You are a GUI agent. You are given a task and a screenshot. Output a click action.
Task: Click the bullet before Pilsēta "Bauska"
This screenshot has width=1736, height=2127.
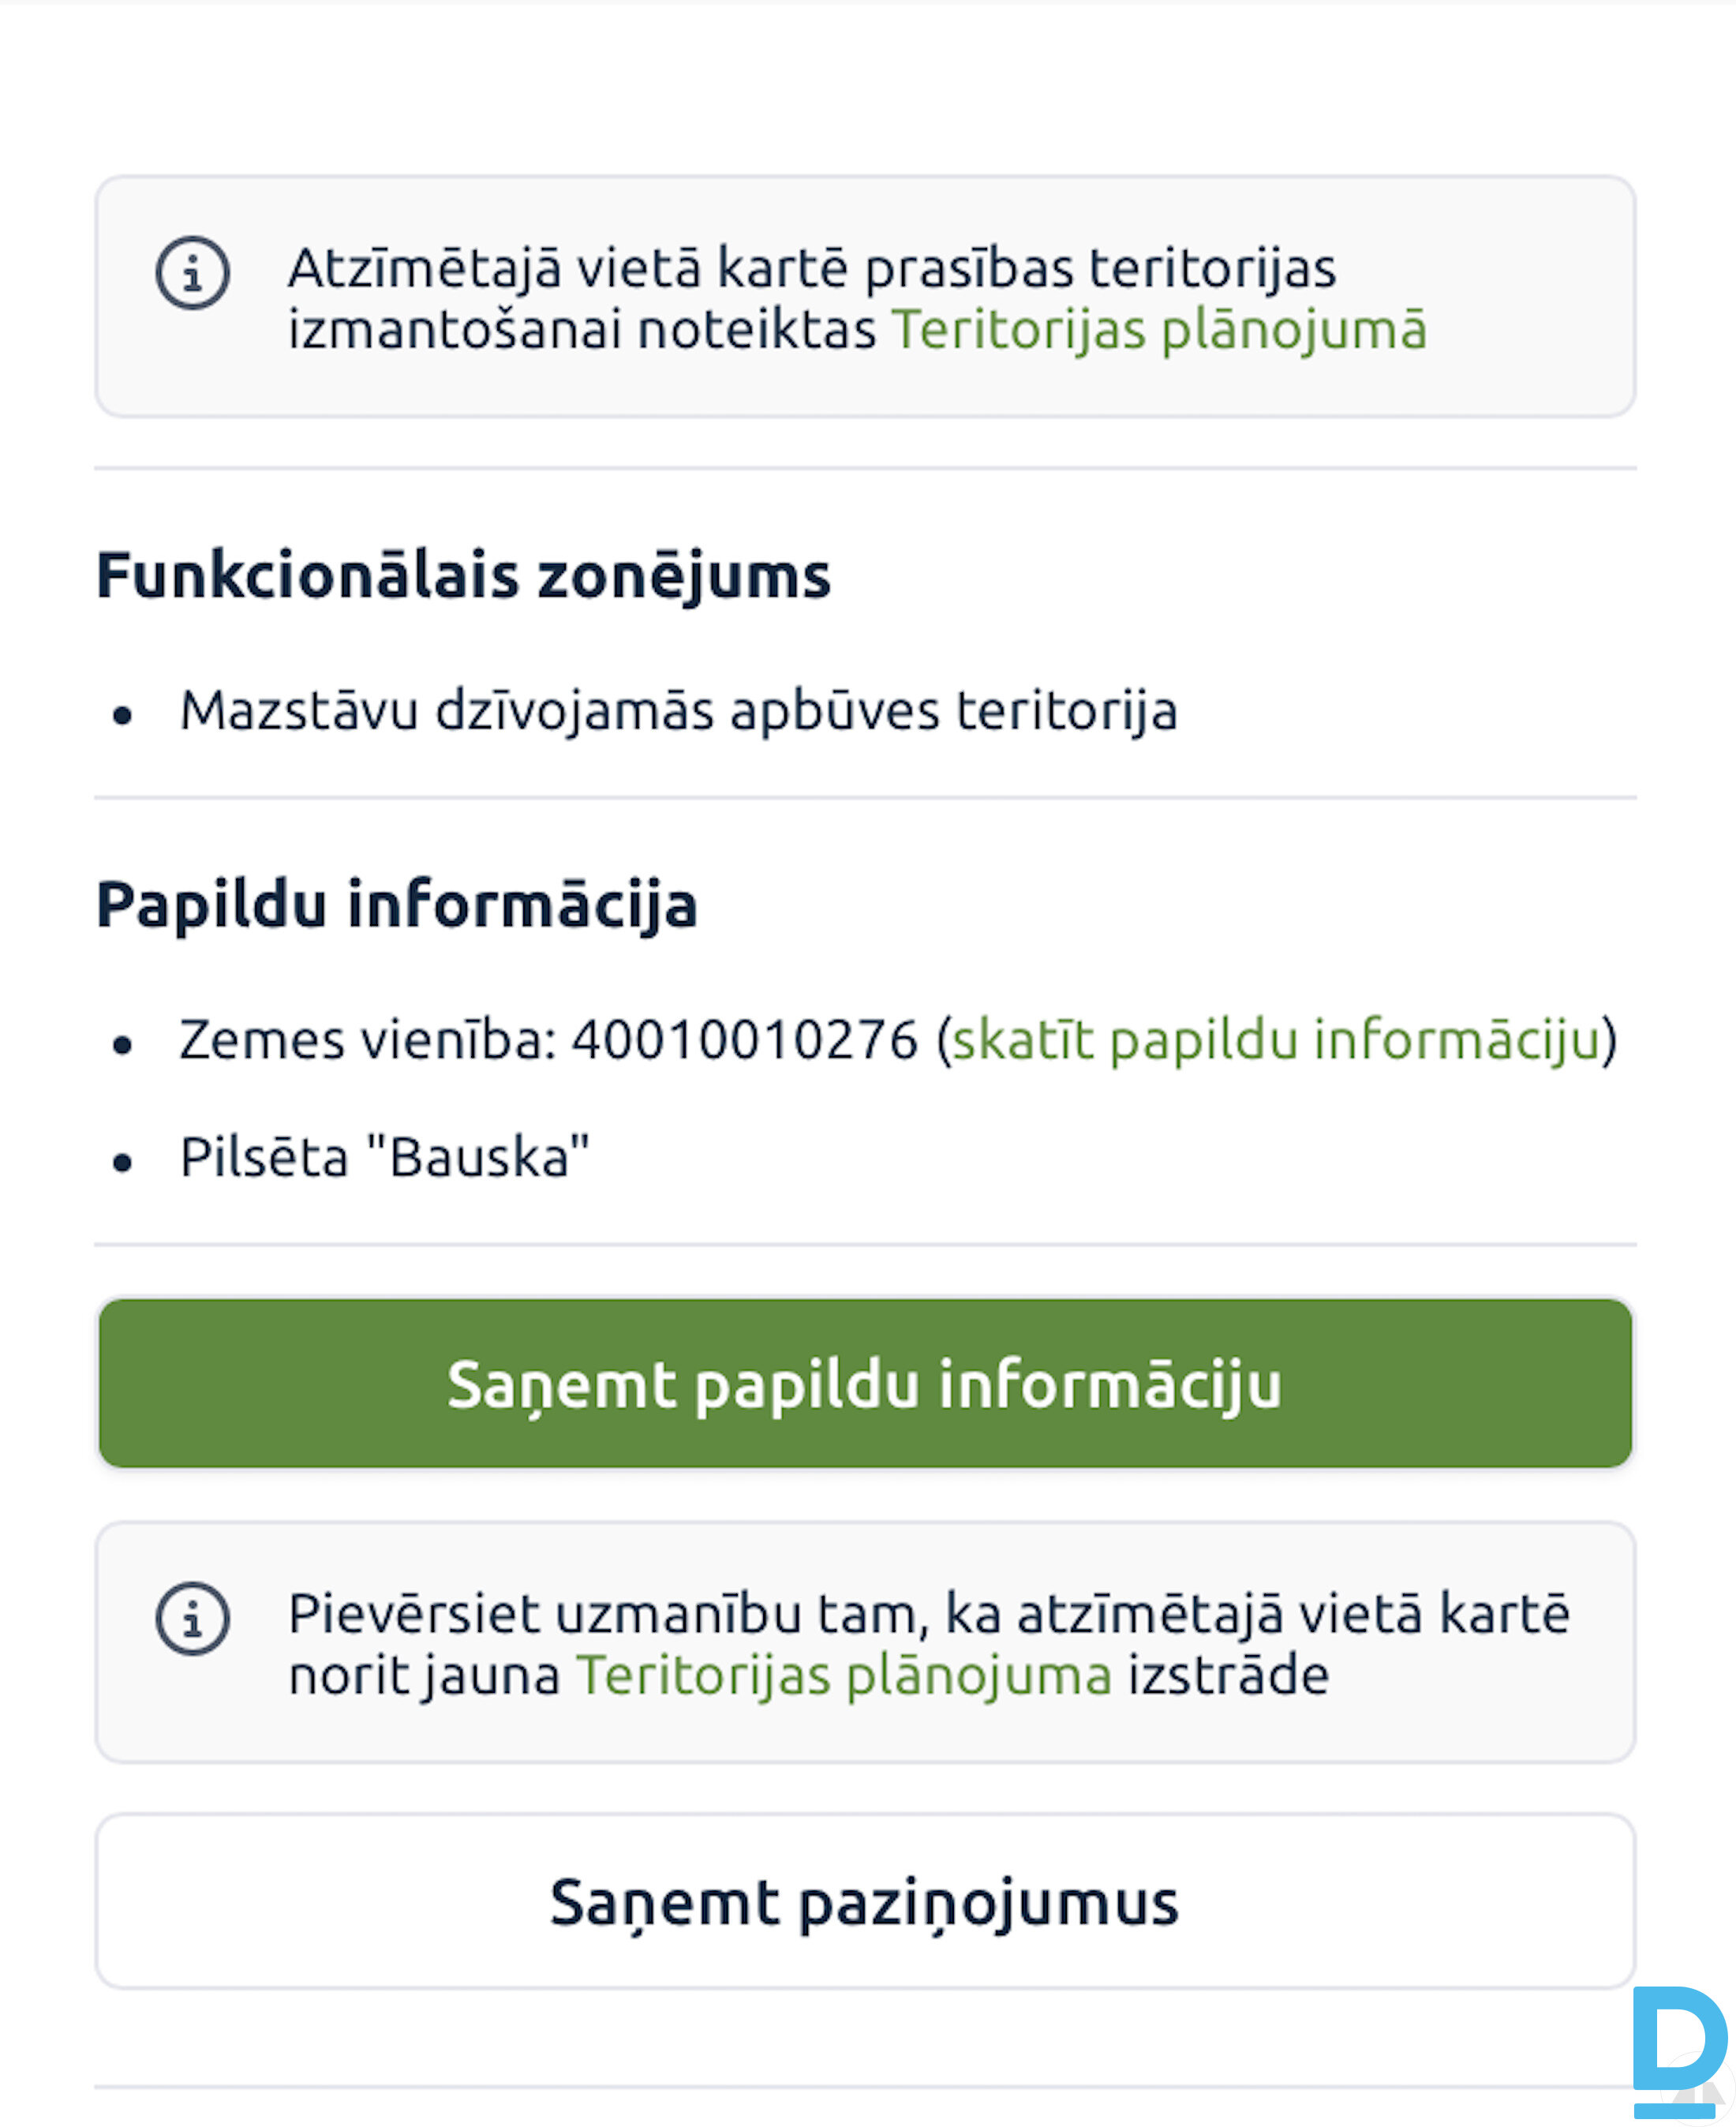tap(123, 1162)
